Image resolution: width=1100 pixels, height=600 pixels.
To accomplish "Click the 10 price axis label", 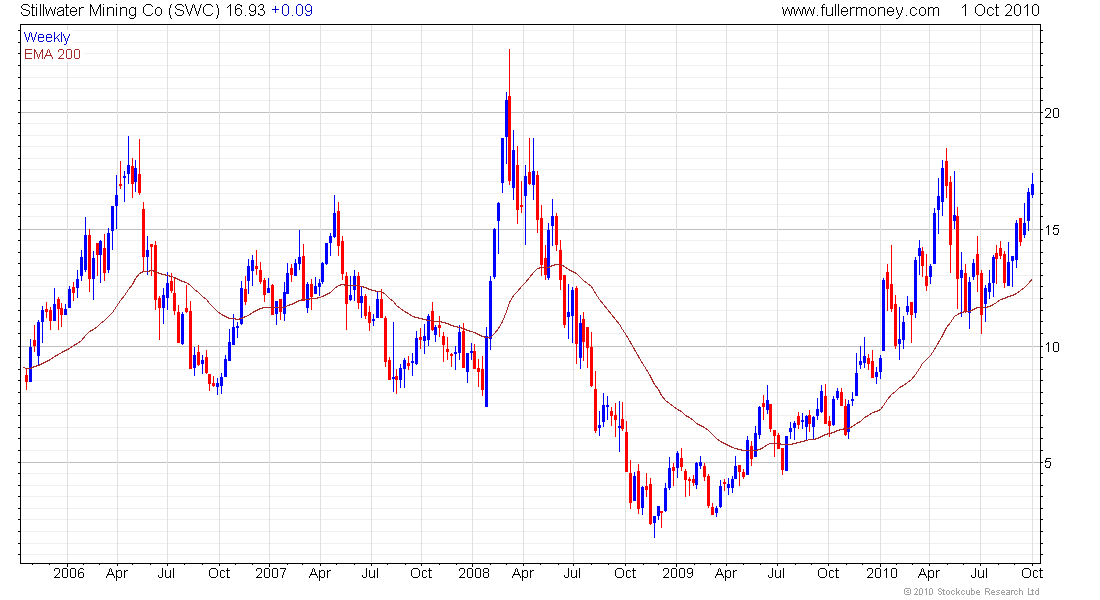I will [x=1052, y=347].
